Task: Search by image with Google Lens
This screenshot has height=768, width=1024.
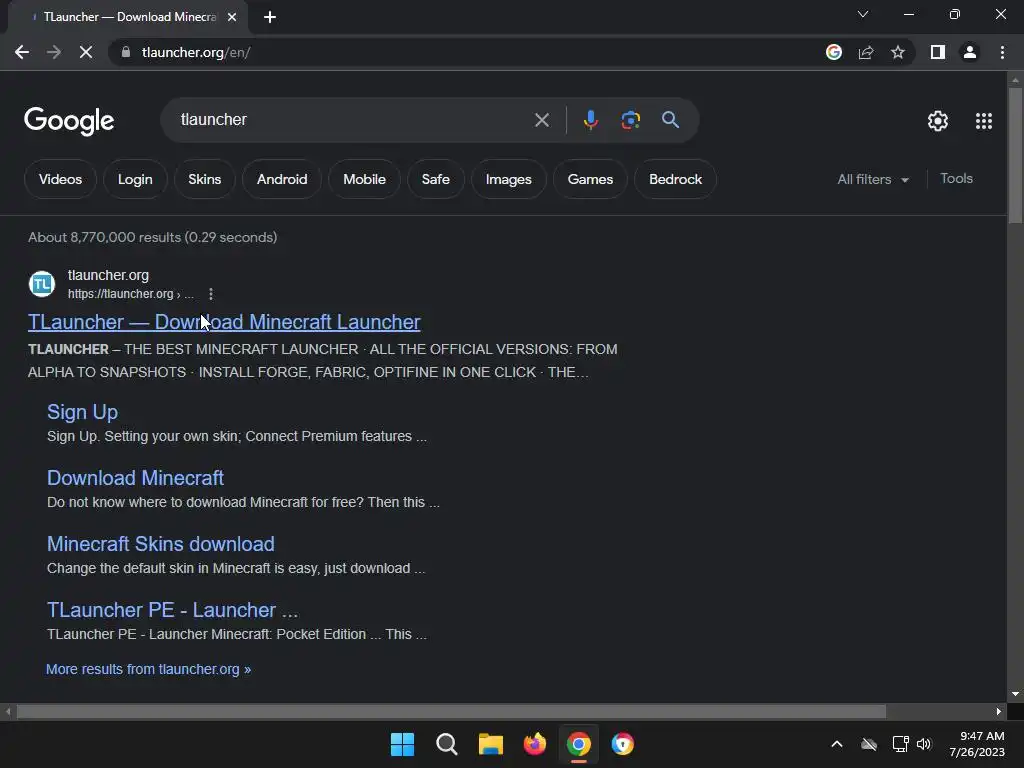Action: point(630,120)
